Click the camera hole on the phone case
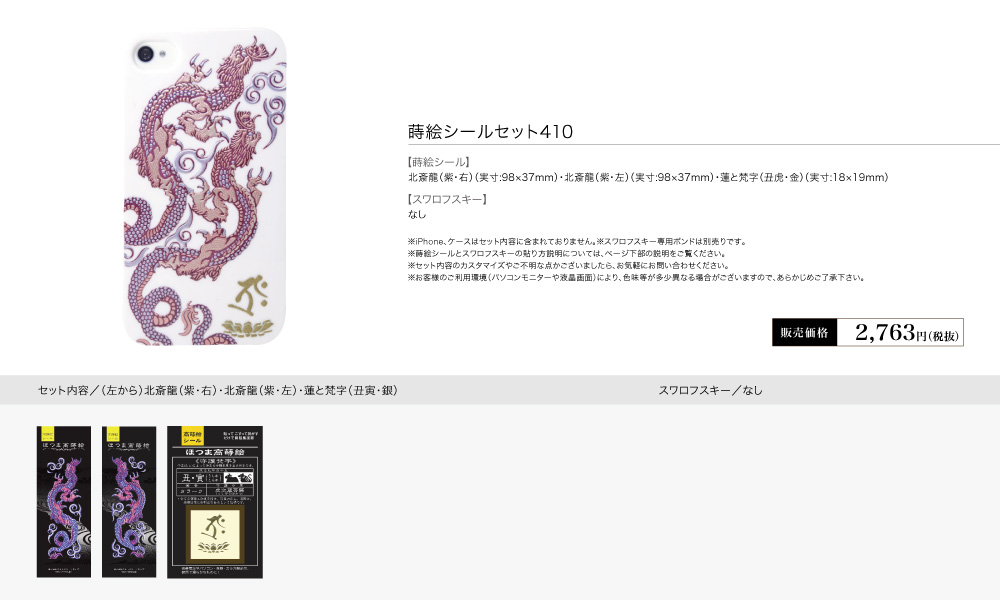Image resolution: width=1000 pixels, height=600 pixels. (x=145, y=54)
